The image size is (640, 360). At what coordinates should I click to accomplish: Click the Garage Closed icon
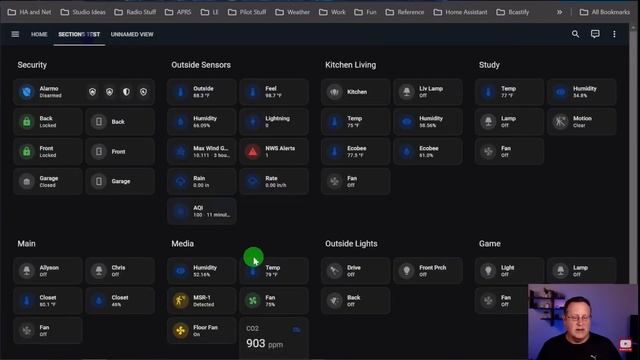coord(27,181)
